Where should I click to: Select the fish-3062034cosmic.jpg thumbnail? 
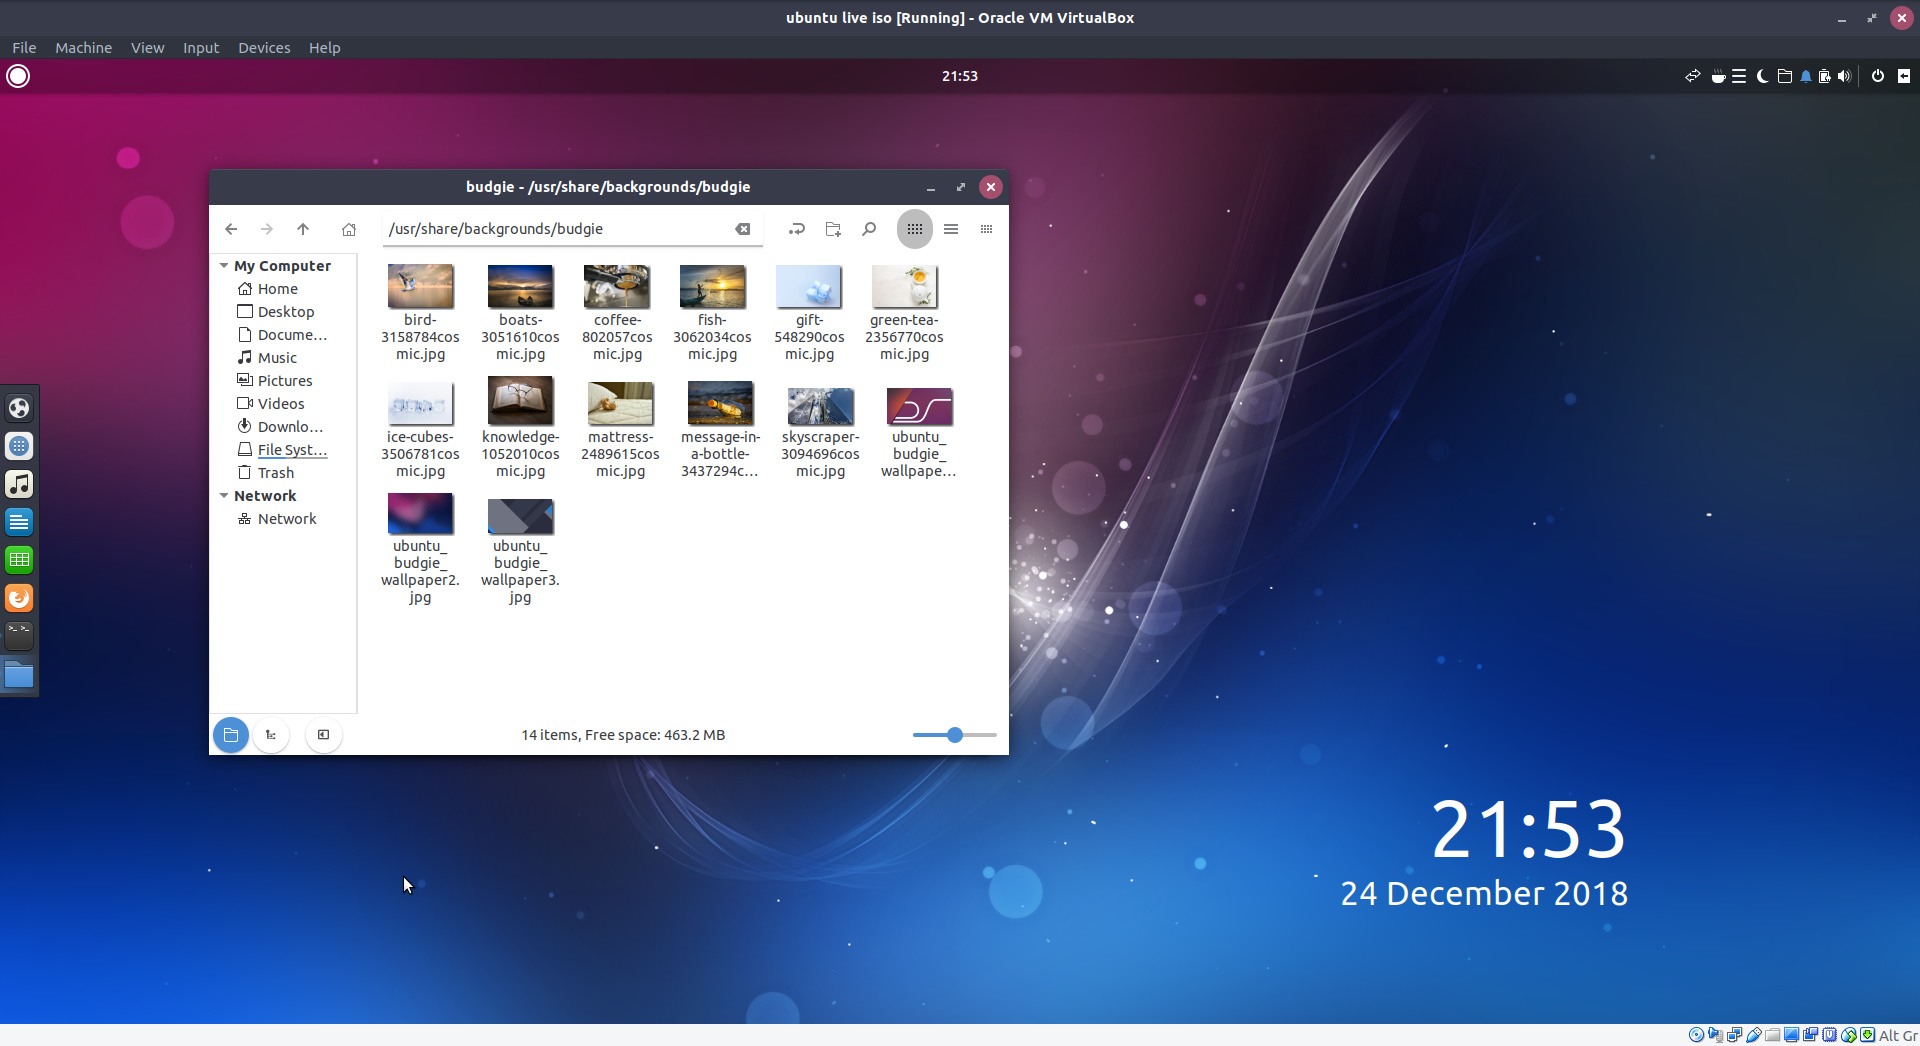(712, 285)
